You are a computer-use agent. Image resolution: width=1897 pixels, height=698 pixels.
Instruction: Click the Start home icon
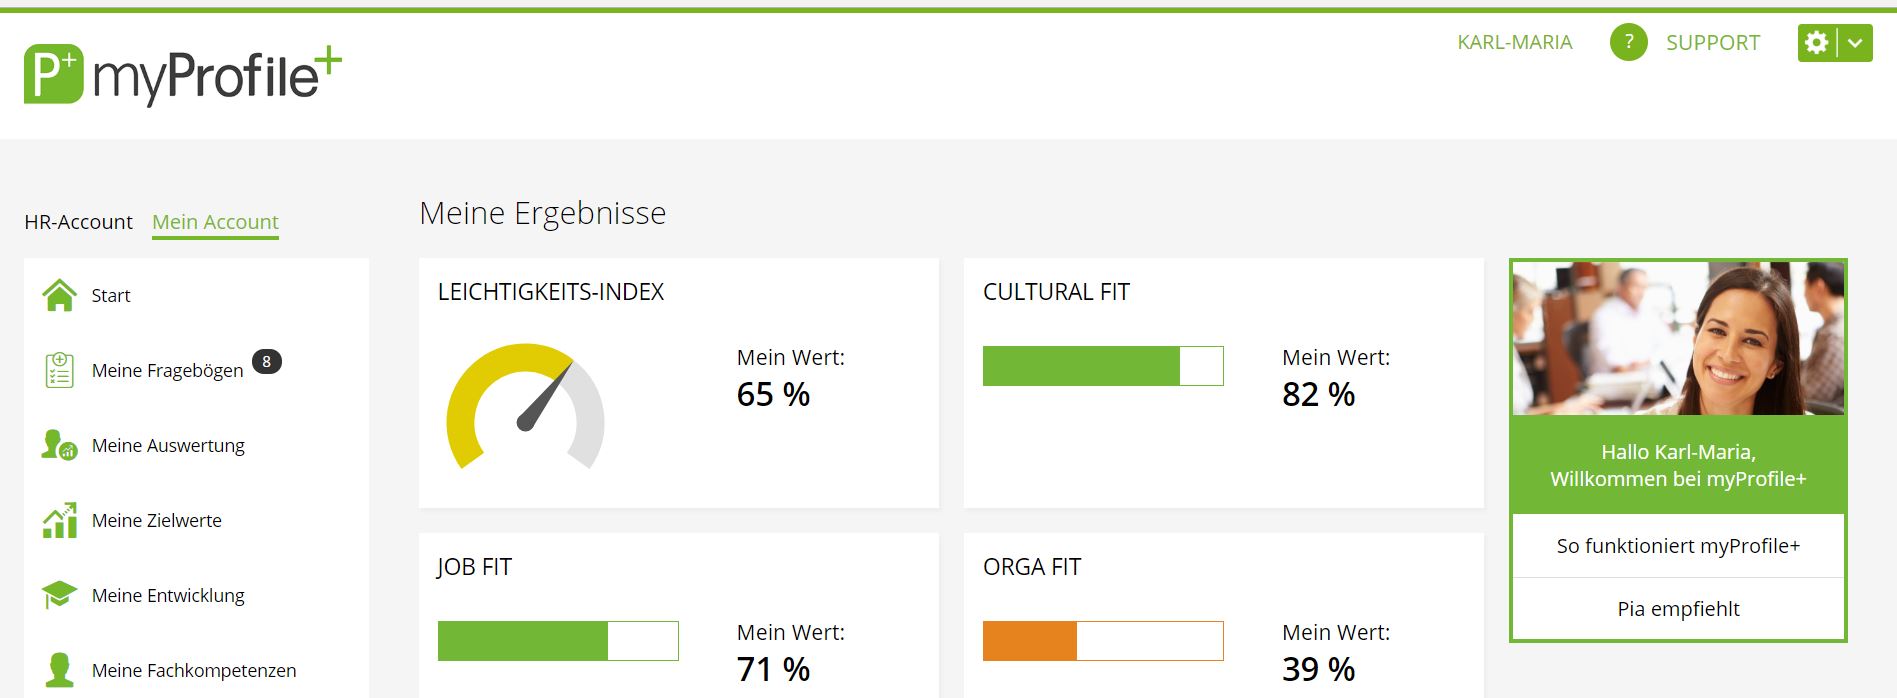point(60,295)
